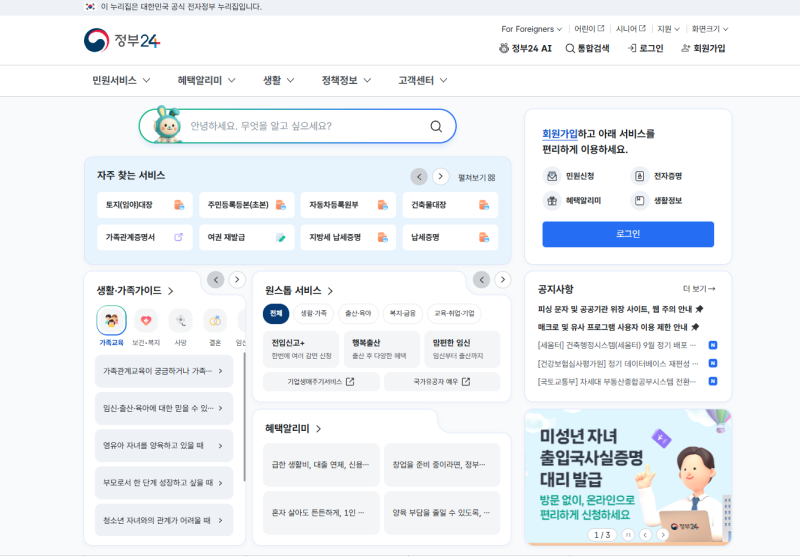Click the 정부24 logo
This screenshot has width=800, height=557.
(122, 40)
